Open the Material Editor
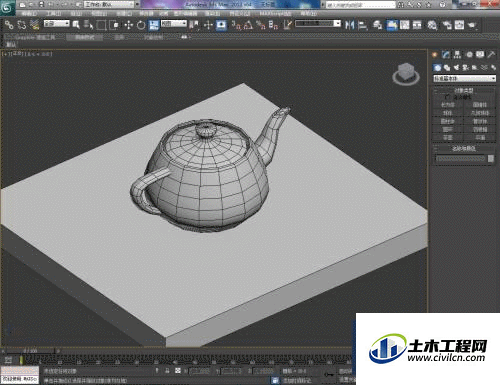The width and height of the screenshot is (500, 385). (432, 25)
